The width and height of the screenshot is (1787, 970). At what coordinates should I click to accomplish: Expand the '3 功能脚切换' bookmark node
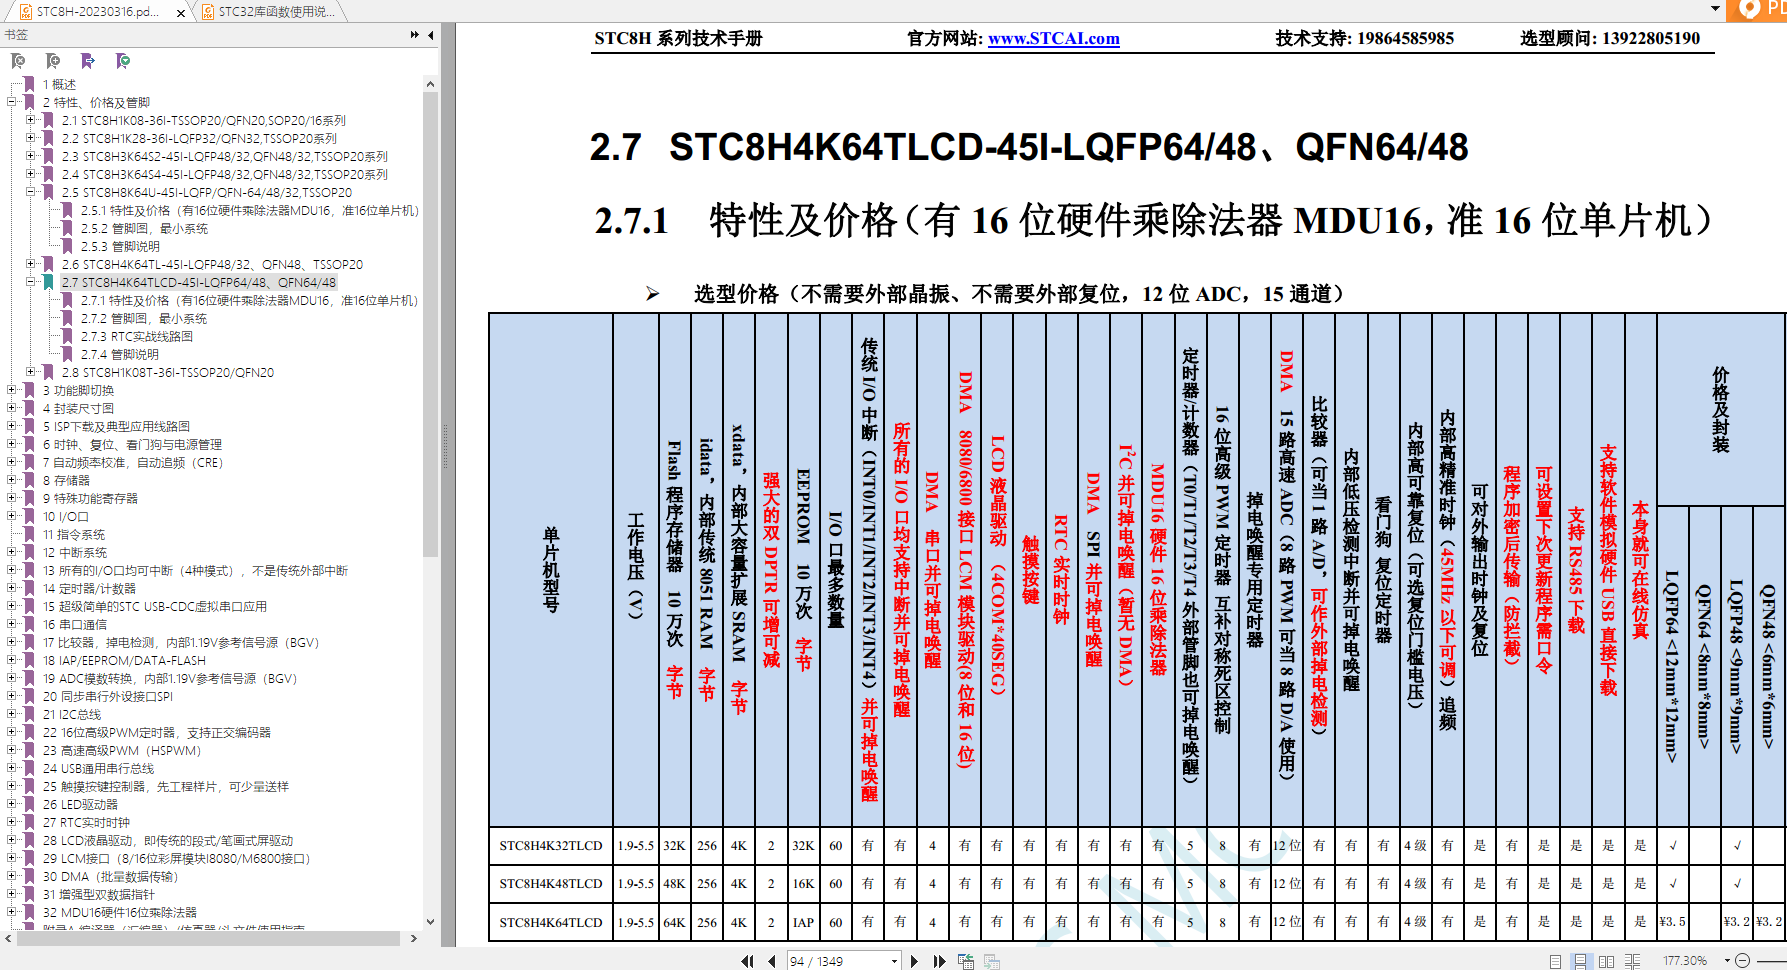coord(12,390)
